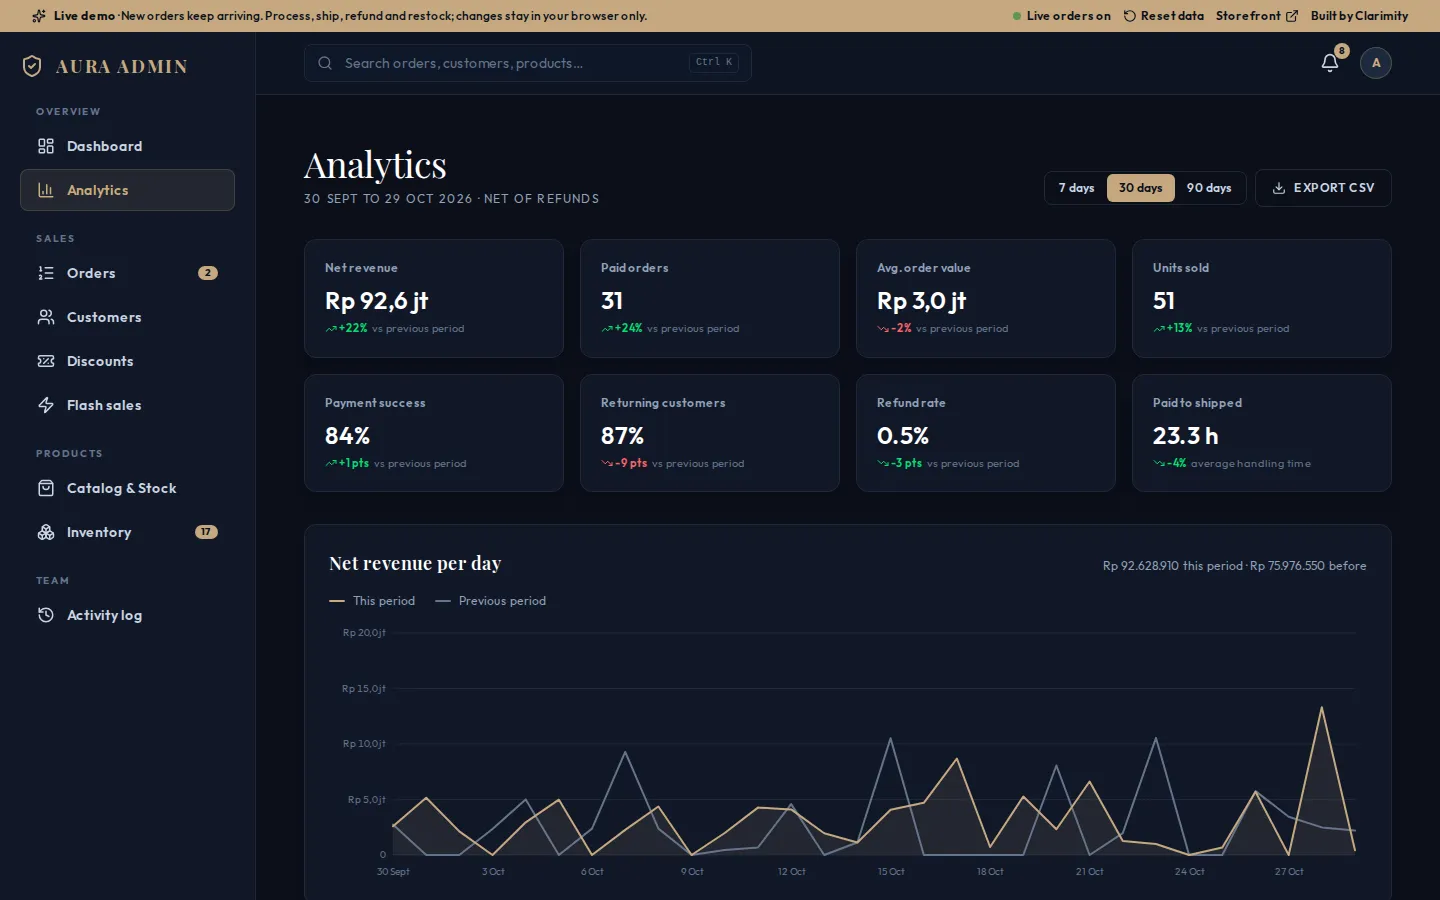Click the Avg. order value card
Image resolution: width=1440 pixels, height=900 pixels.
986,298
